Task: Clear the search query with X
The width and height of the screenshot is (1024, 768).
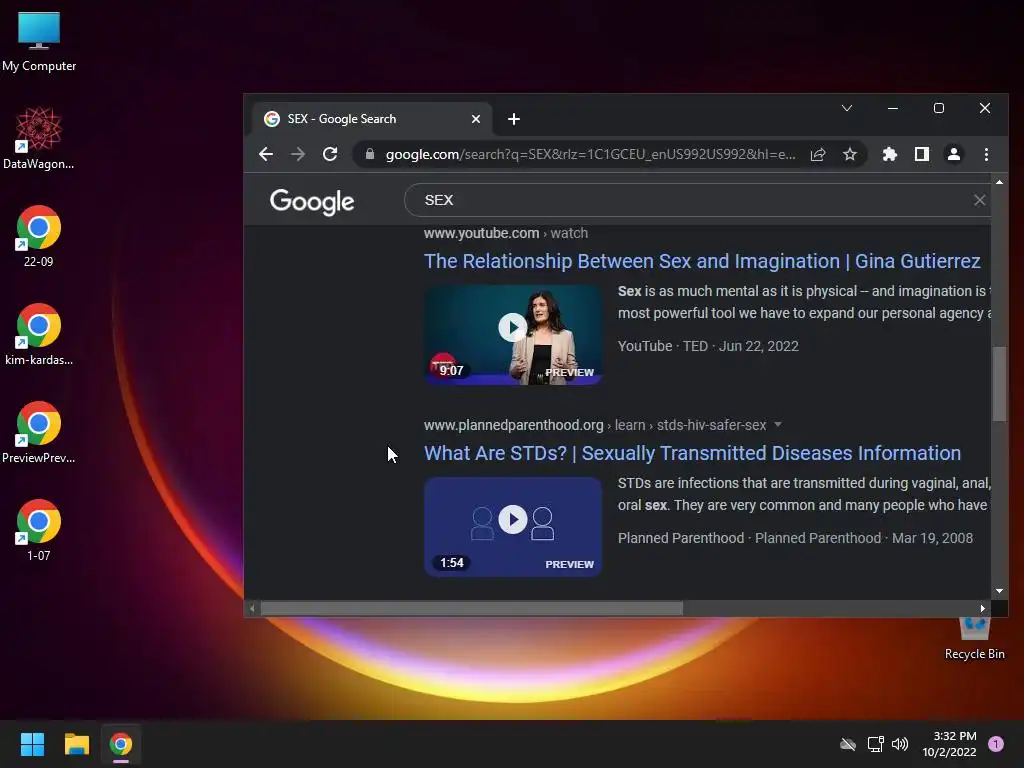Action: [x=979, y=200]
